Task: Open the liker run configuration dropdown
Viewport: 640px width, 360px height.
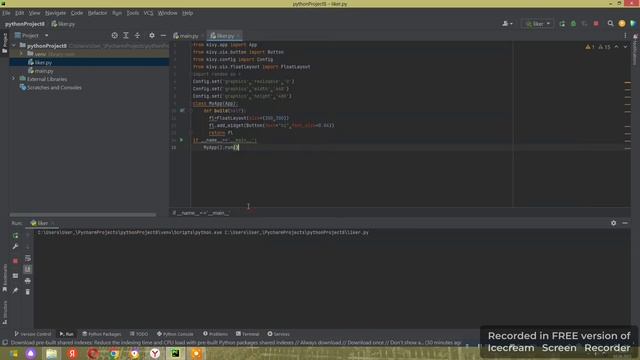Action: click(538, 24)
